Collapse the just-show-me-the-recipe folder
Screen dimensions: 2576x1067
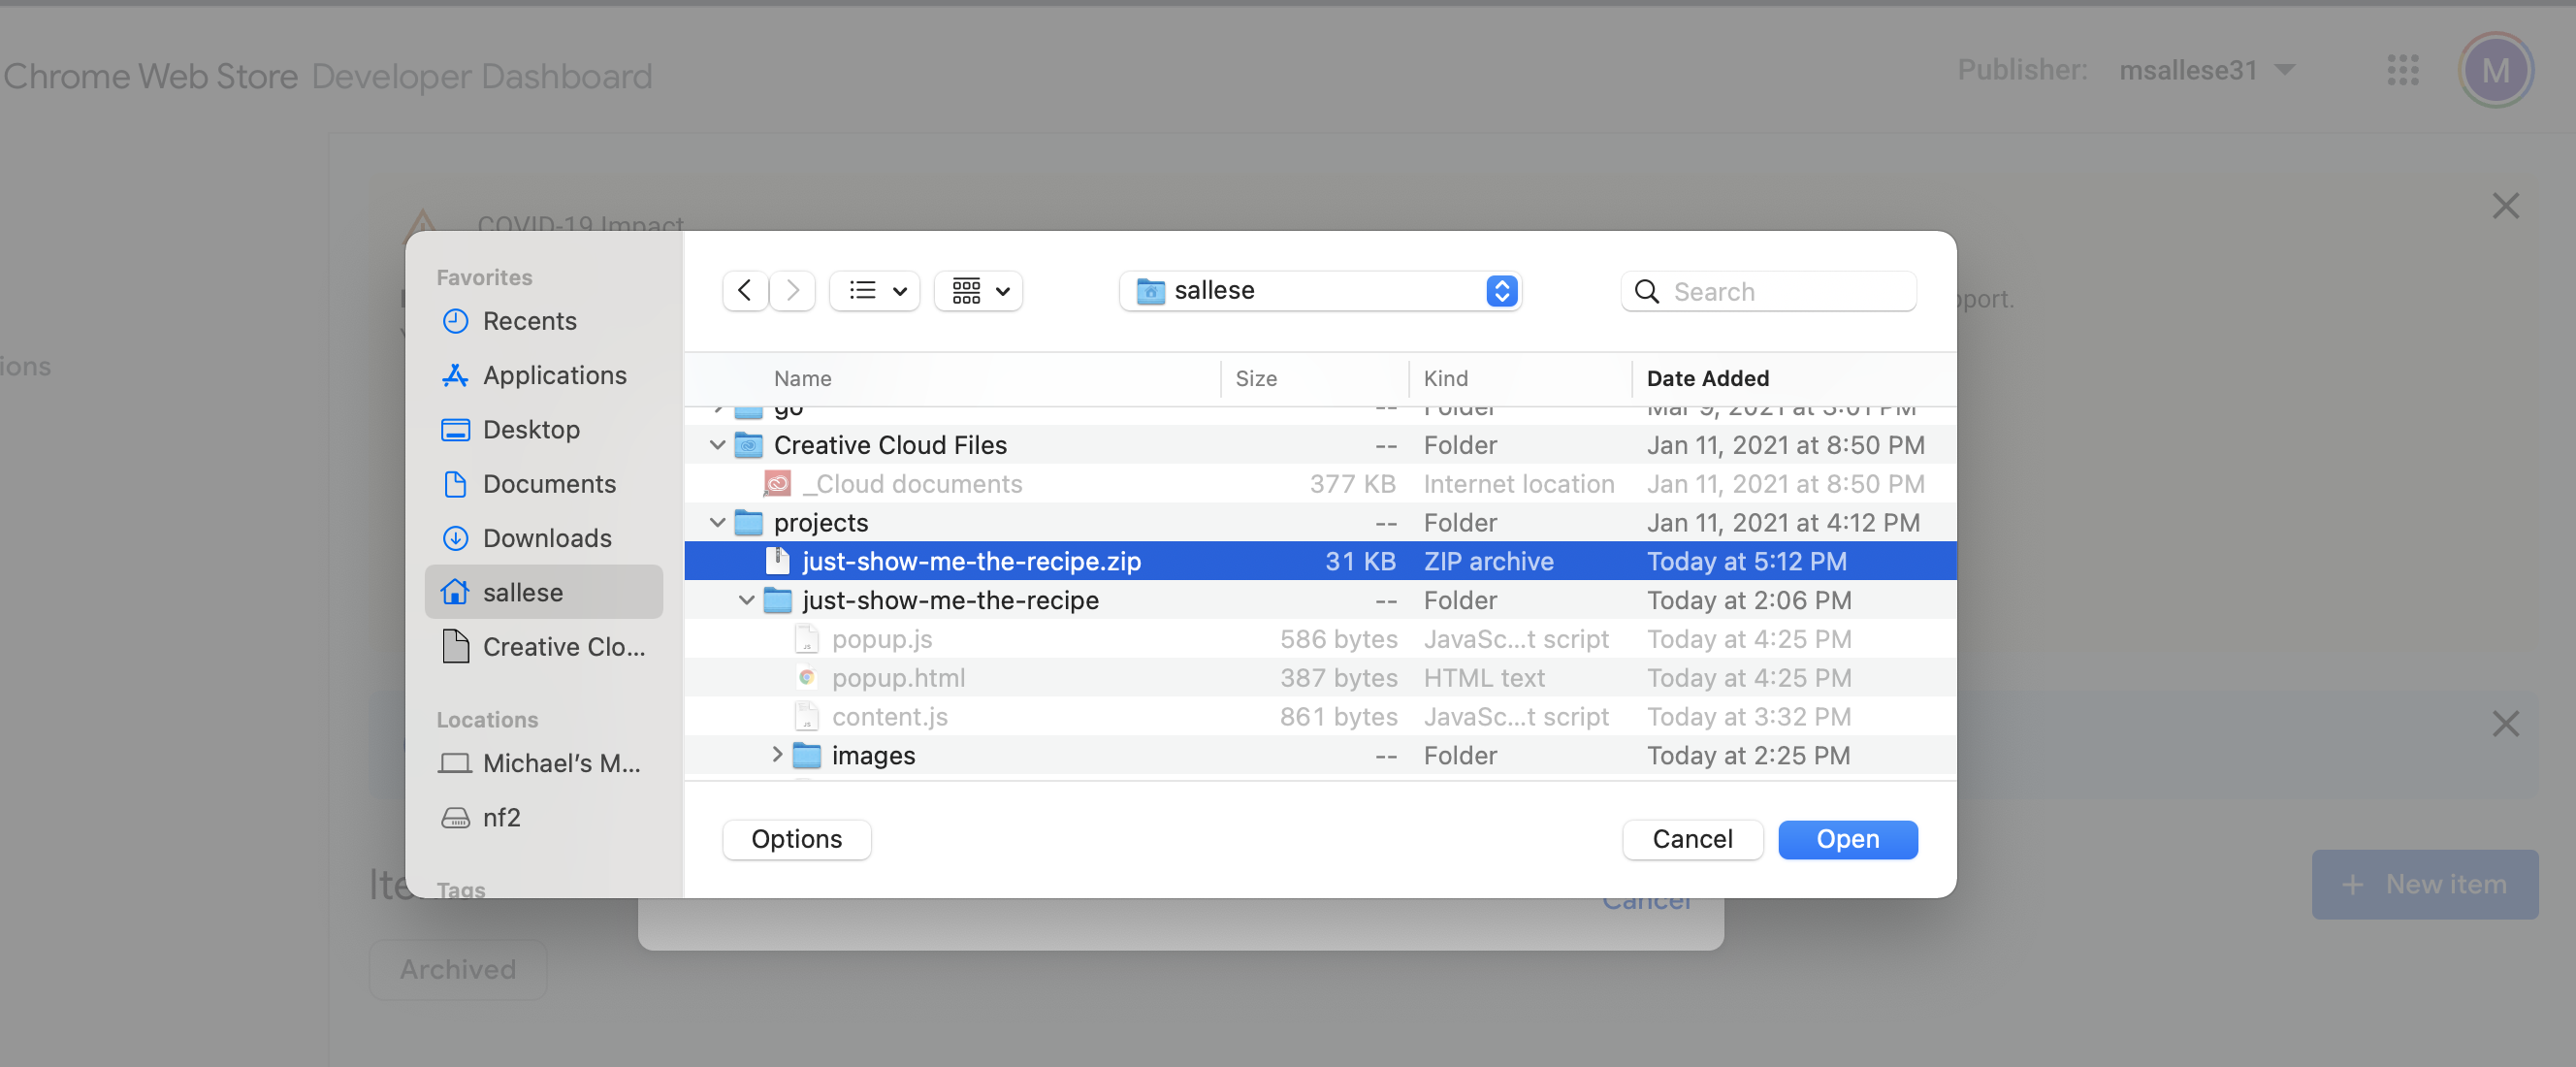click(x=746, y=600)
